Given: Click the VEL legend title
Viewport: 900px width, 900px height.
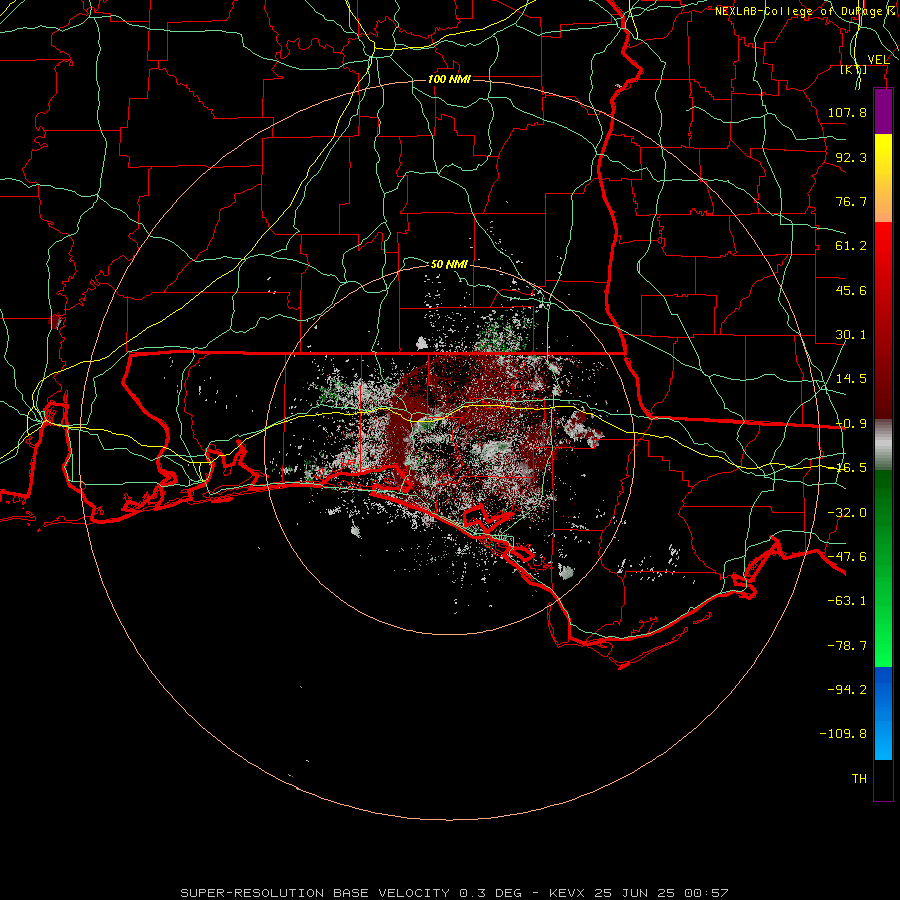Looking at the screenshot, I should (878, 60).
